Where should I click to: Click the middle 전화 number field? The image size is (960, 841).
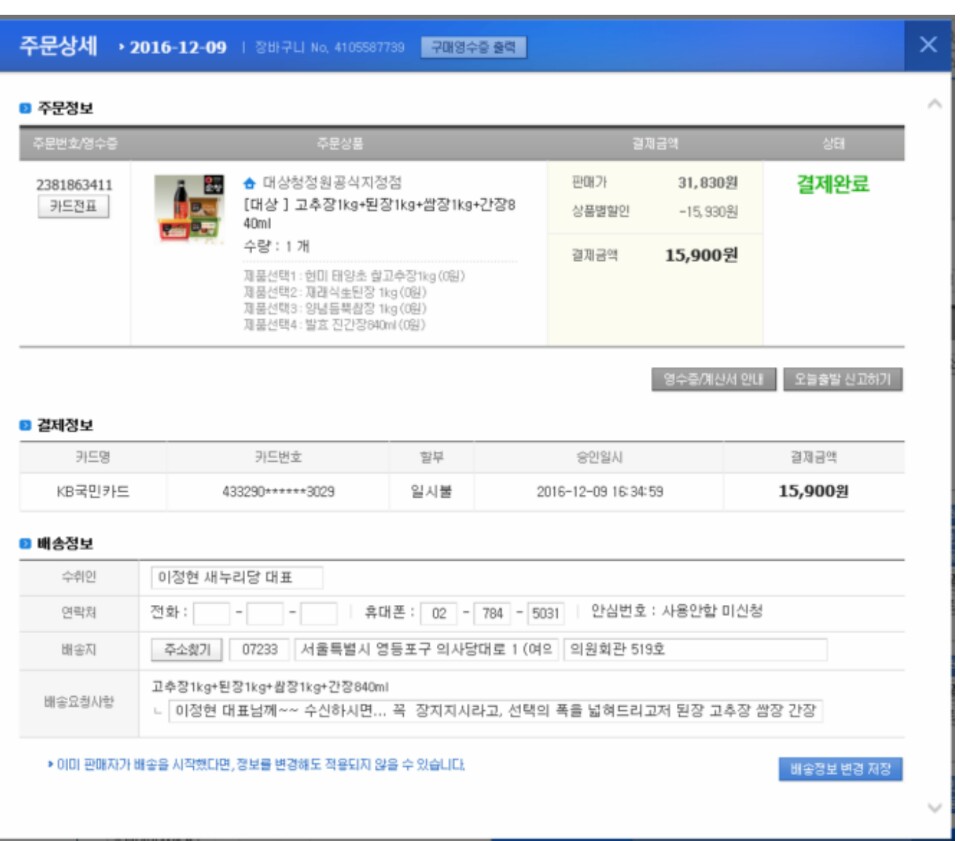(265, 612)
